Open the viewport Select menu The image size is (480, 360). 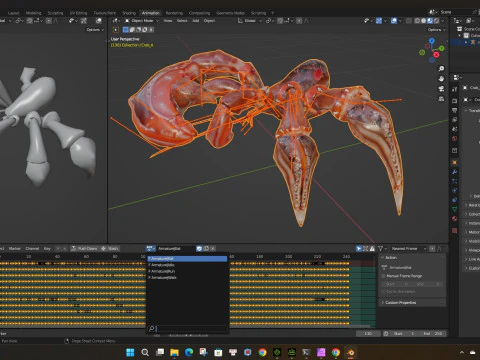click(182, 21)
